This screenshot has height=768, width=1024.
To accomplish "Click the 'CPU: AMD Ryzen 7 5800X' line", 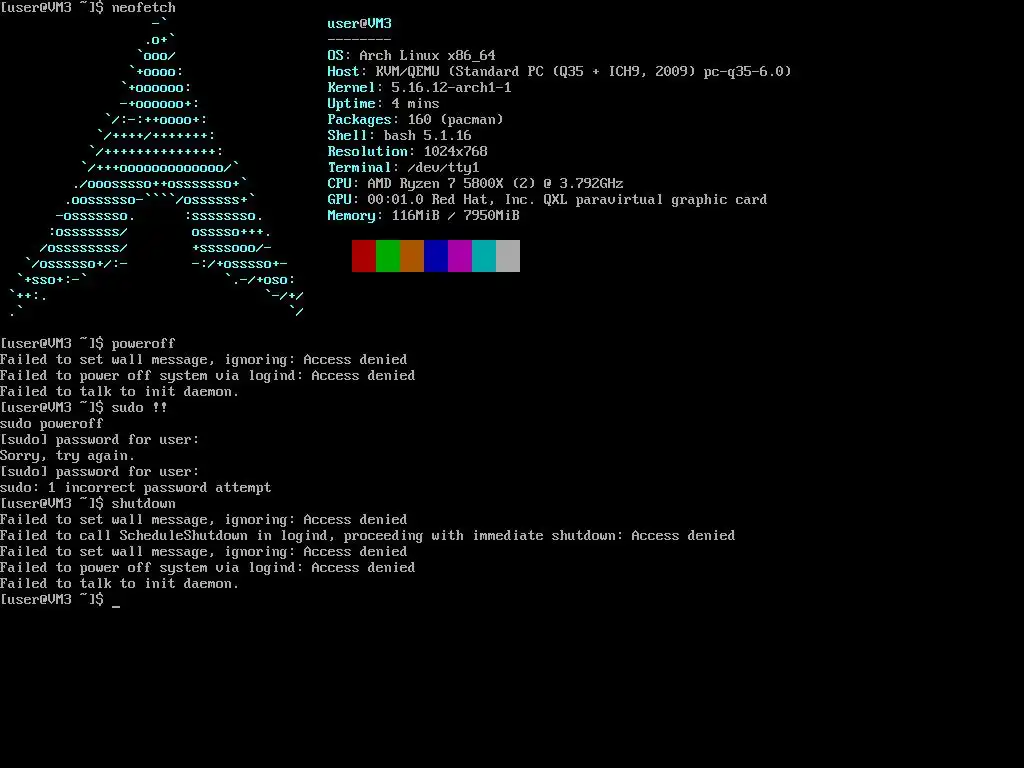I will tap(475, 184).
